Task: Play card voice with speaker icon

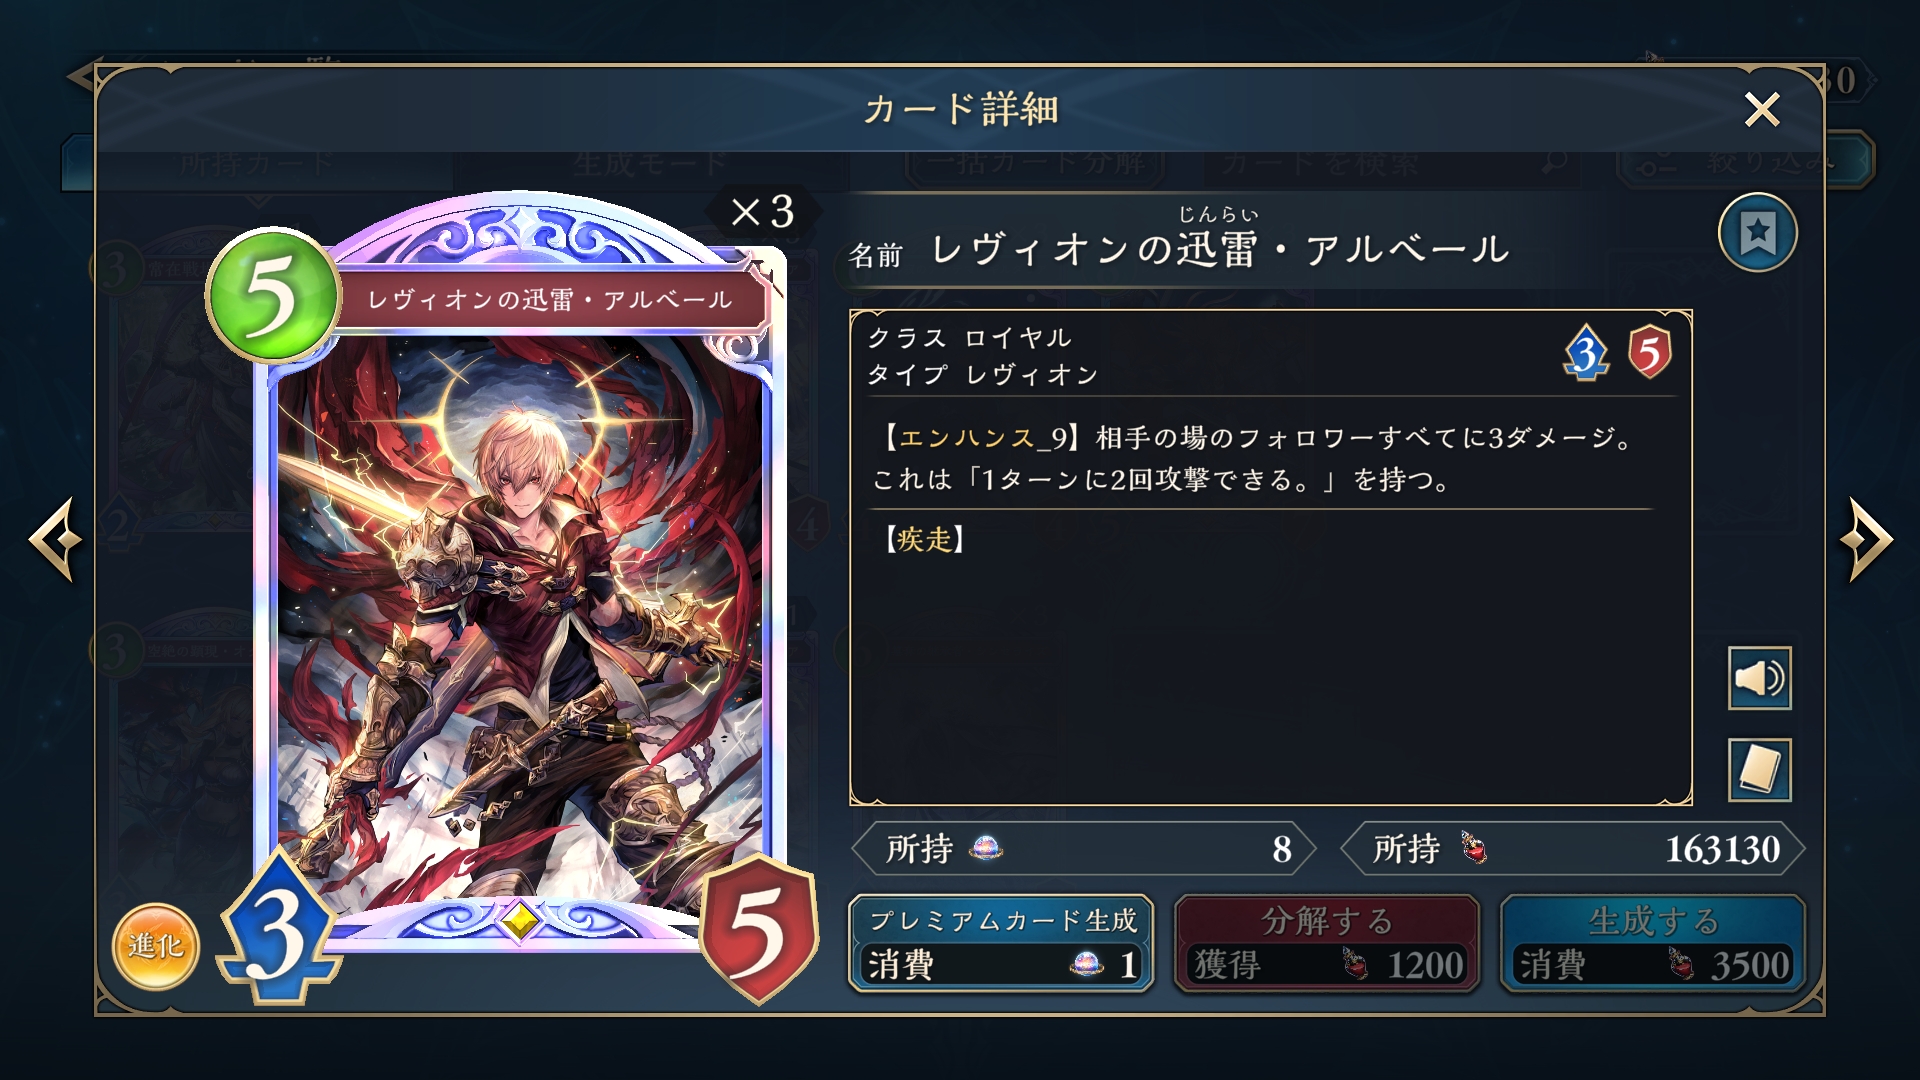Action: (1759, 678)
